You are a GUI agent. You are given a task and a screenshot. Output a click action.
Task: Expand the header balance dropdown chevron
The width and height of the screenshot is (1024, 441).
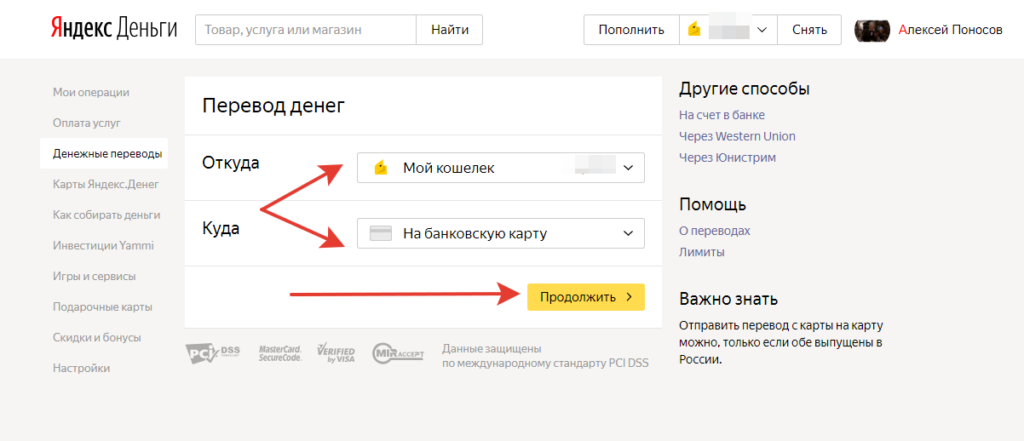tap(762, 30)
